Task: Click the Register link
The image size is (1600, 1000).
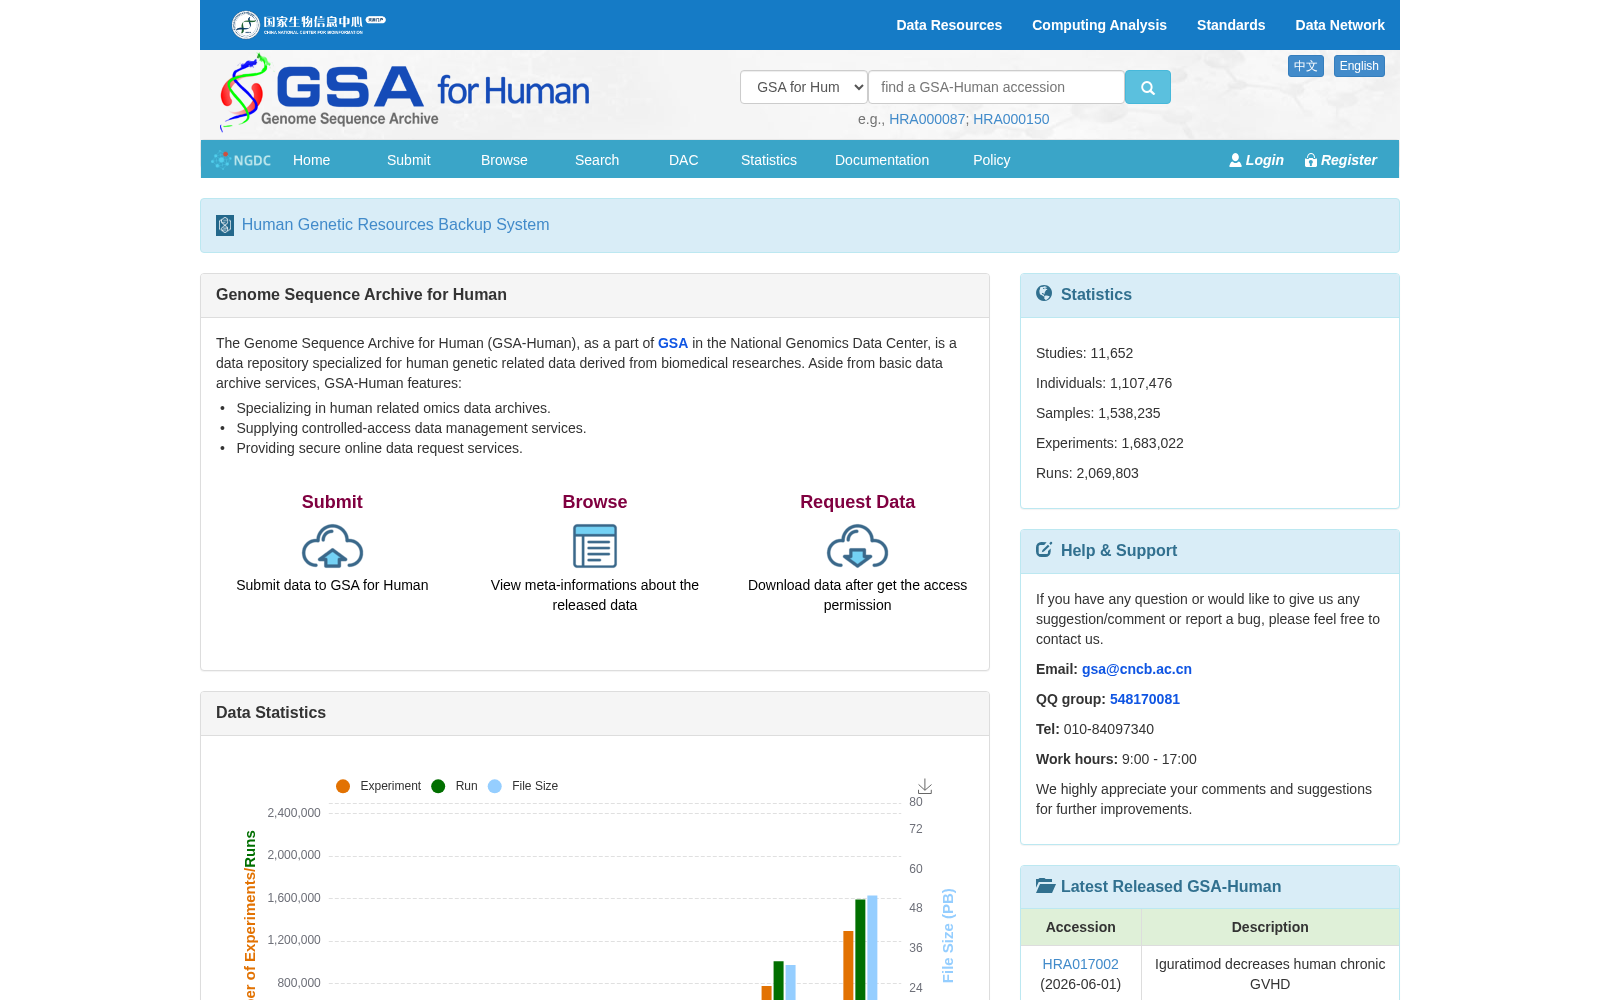Action: [x=1340, y=160]
